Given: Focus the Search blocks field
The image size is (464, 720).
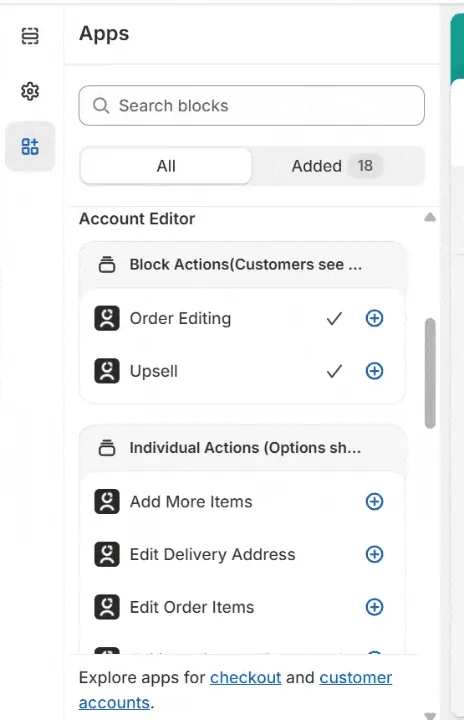Looking at the screenshot, I should coord(252,106).
